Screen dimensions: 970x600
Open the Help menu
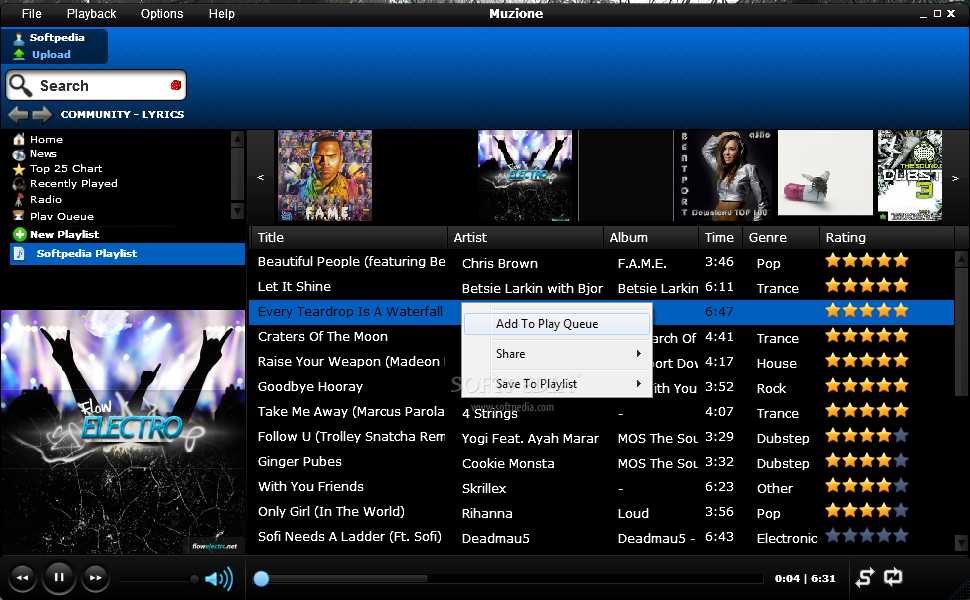point(221,14)
